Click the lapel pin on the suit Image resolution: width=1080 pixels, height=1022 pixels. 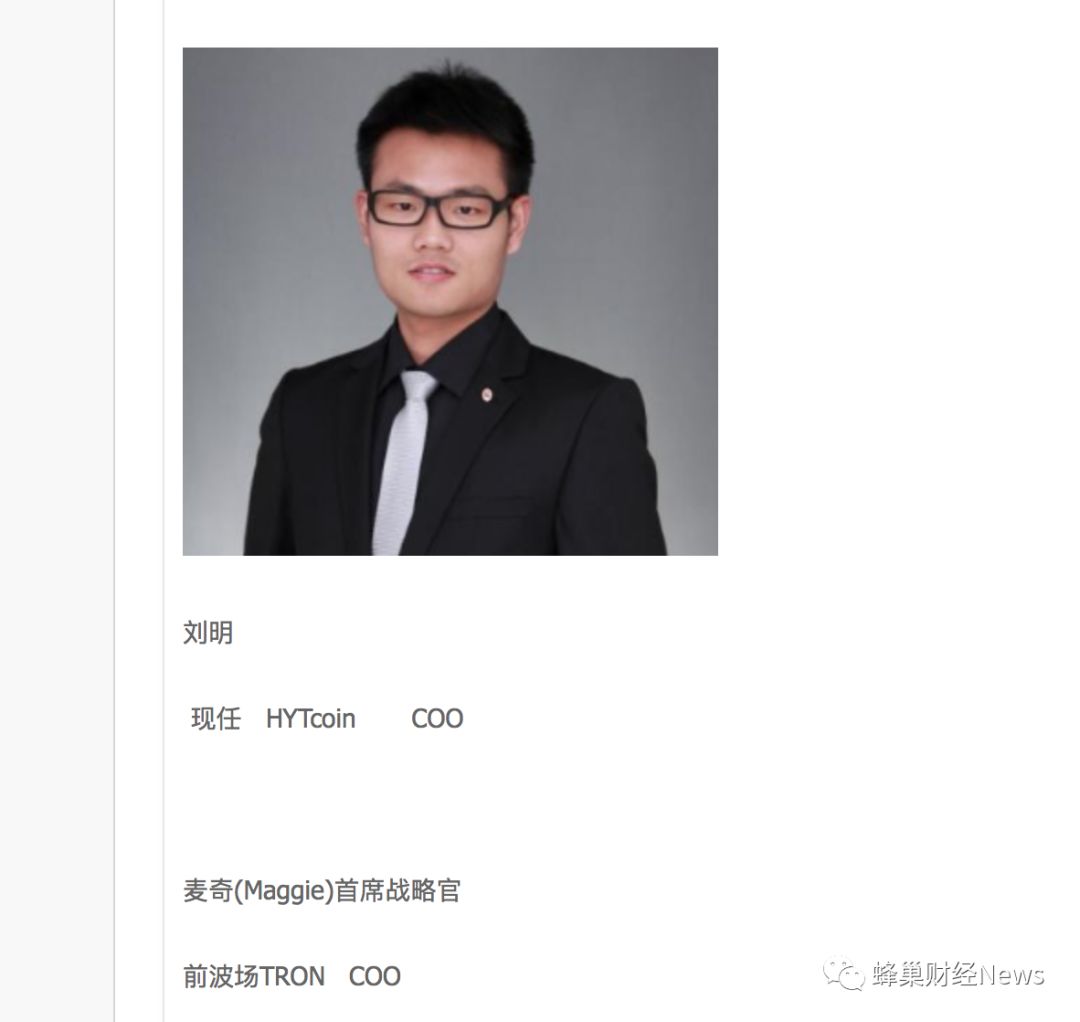pyautogui.click(x=486, y=395)
